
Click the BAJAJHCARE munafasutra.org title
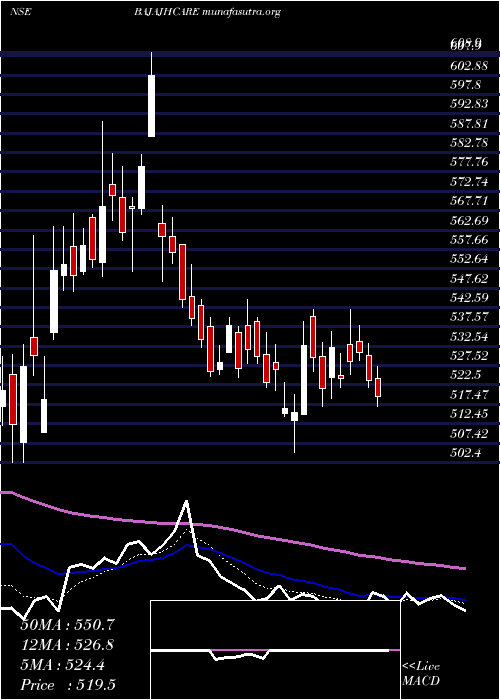tap(207, 12)
